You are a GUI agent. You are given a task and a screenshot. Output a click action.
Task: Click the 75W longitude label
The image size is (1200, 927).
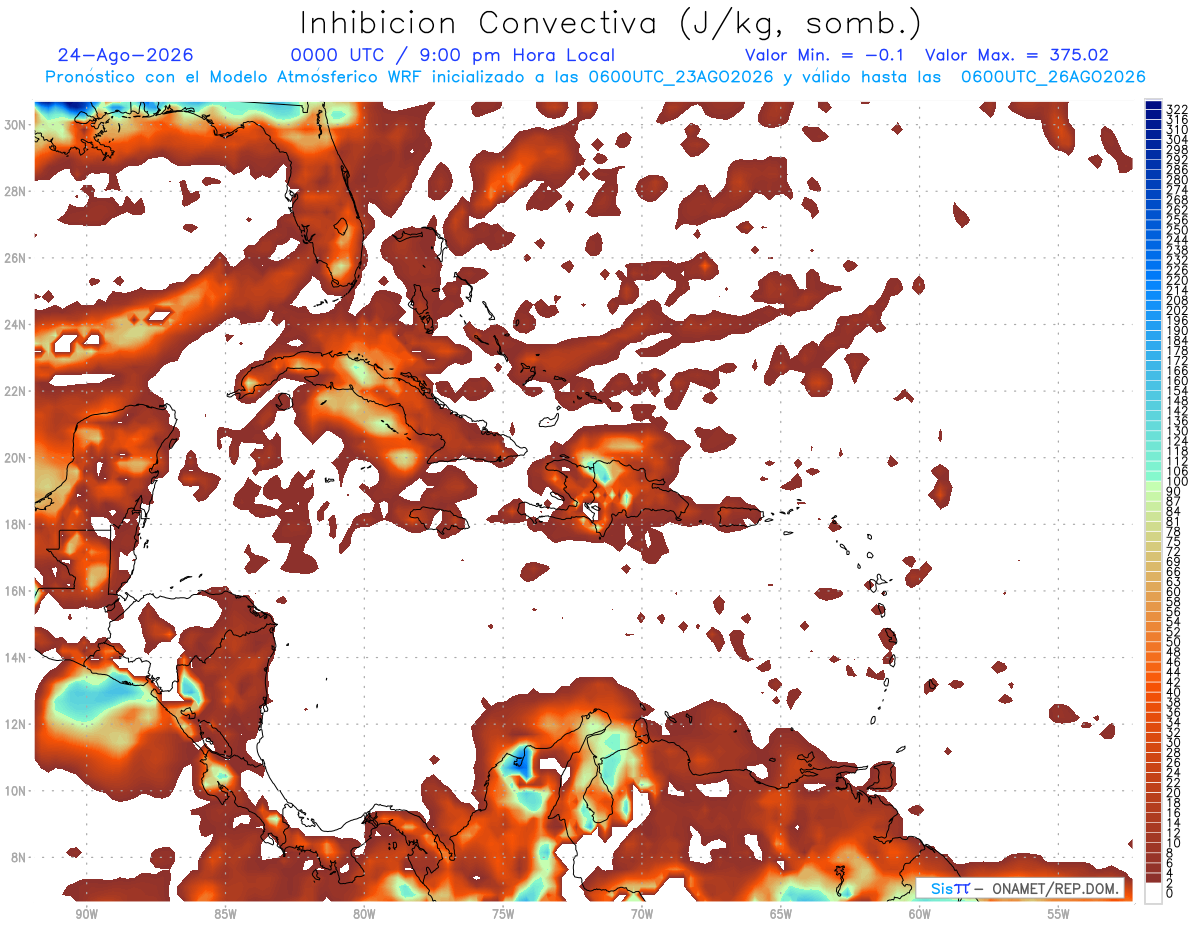pos(503,913)
